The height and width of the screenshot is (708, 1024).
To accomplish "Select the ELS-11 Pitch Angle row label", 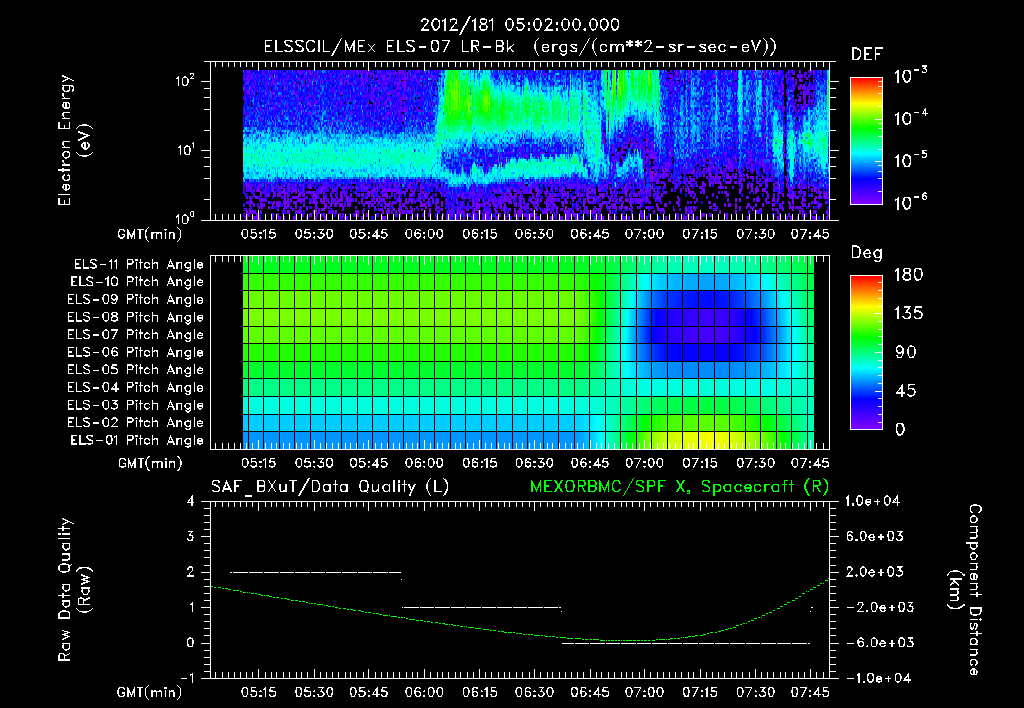I will coord(138,265).
